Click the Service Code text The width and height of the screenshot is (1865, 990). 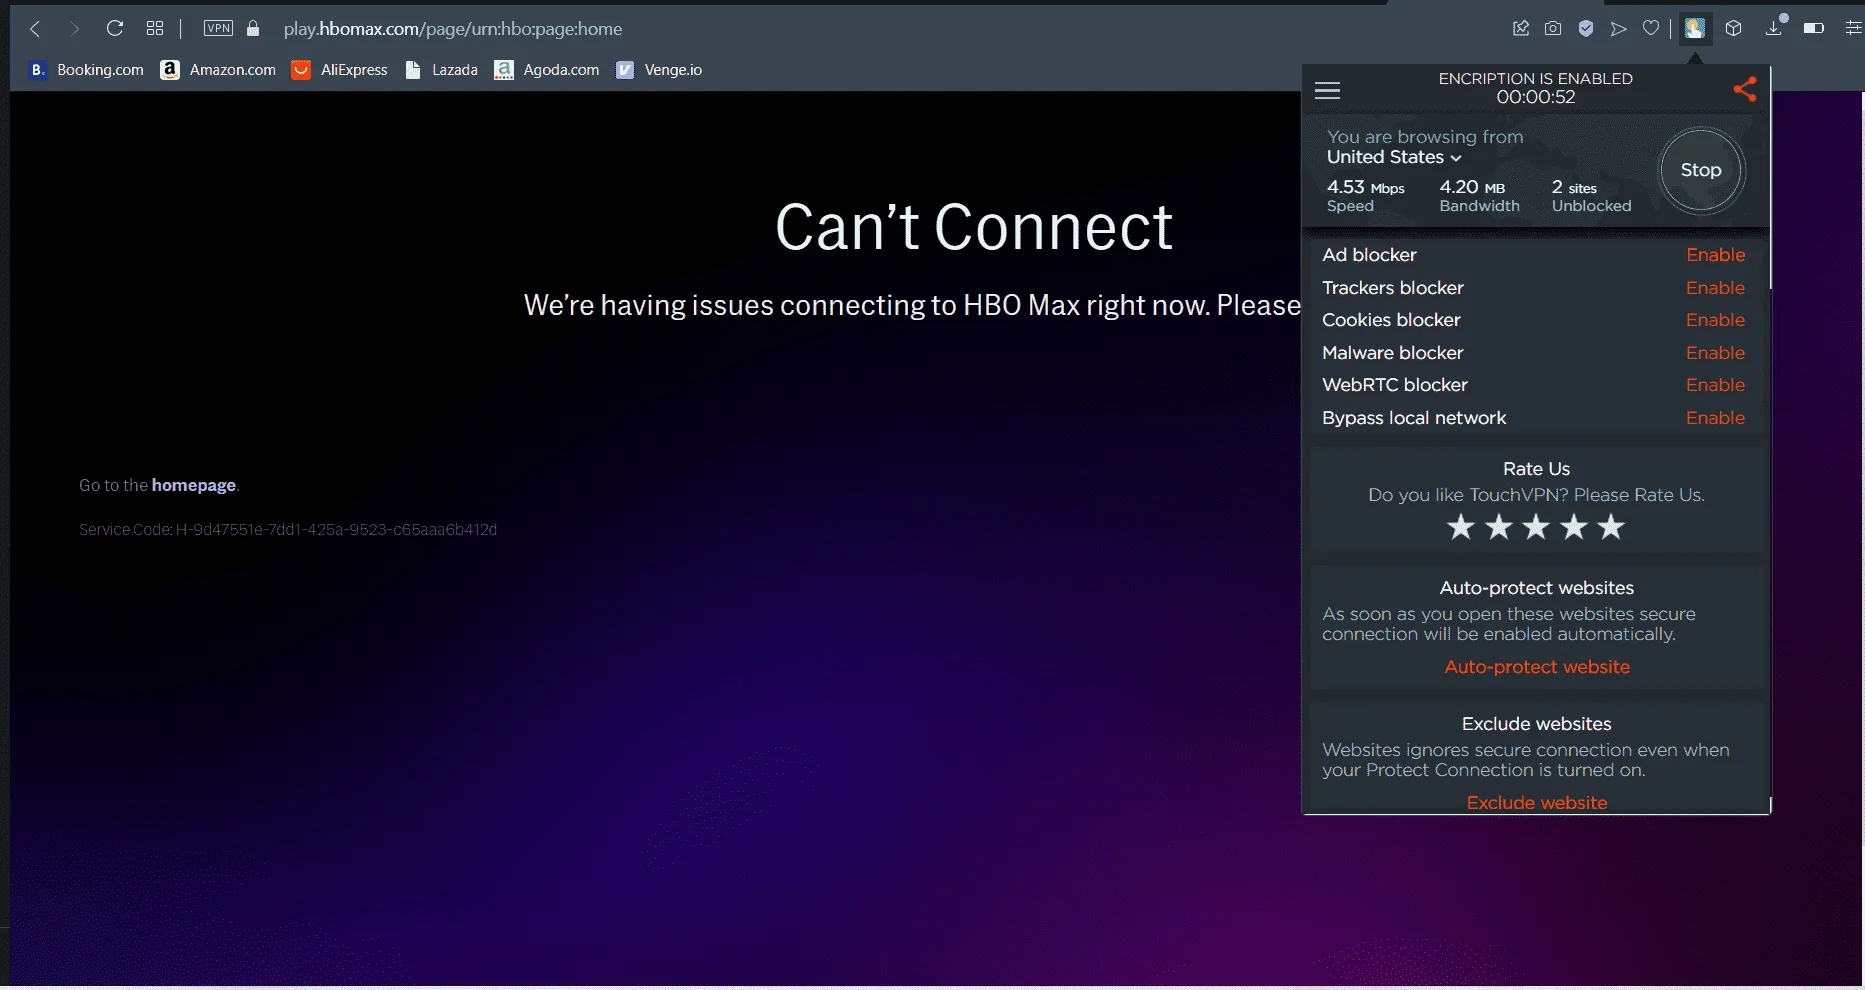pos(288,530)
